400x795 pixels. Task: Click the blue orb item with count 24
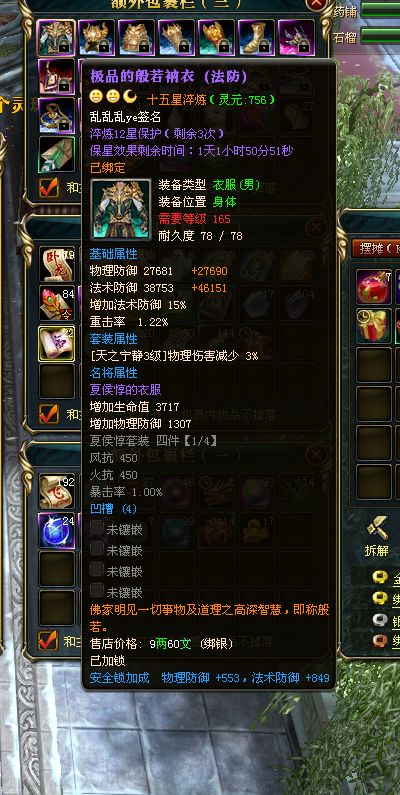click(x=57, y=530)
